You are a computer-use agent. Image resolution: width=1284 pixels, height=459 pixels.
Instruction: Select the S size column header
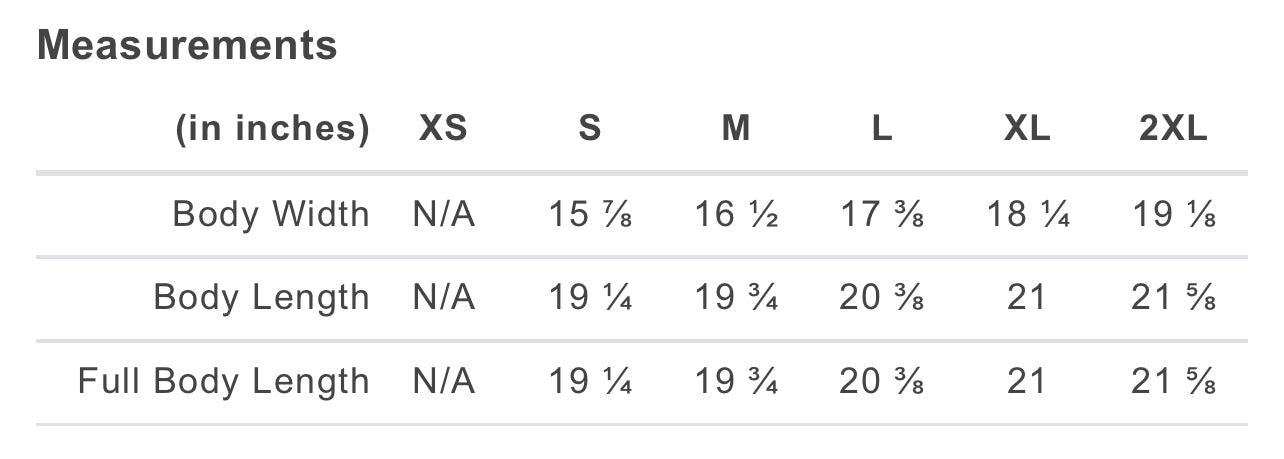coord(590,129)
